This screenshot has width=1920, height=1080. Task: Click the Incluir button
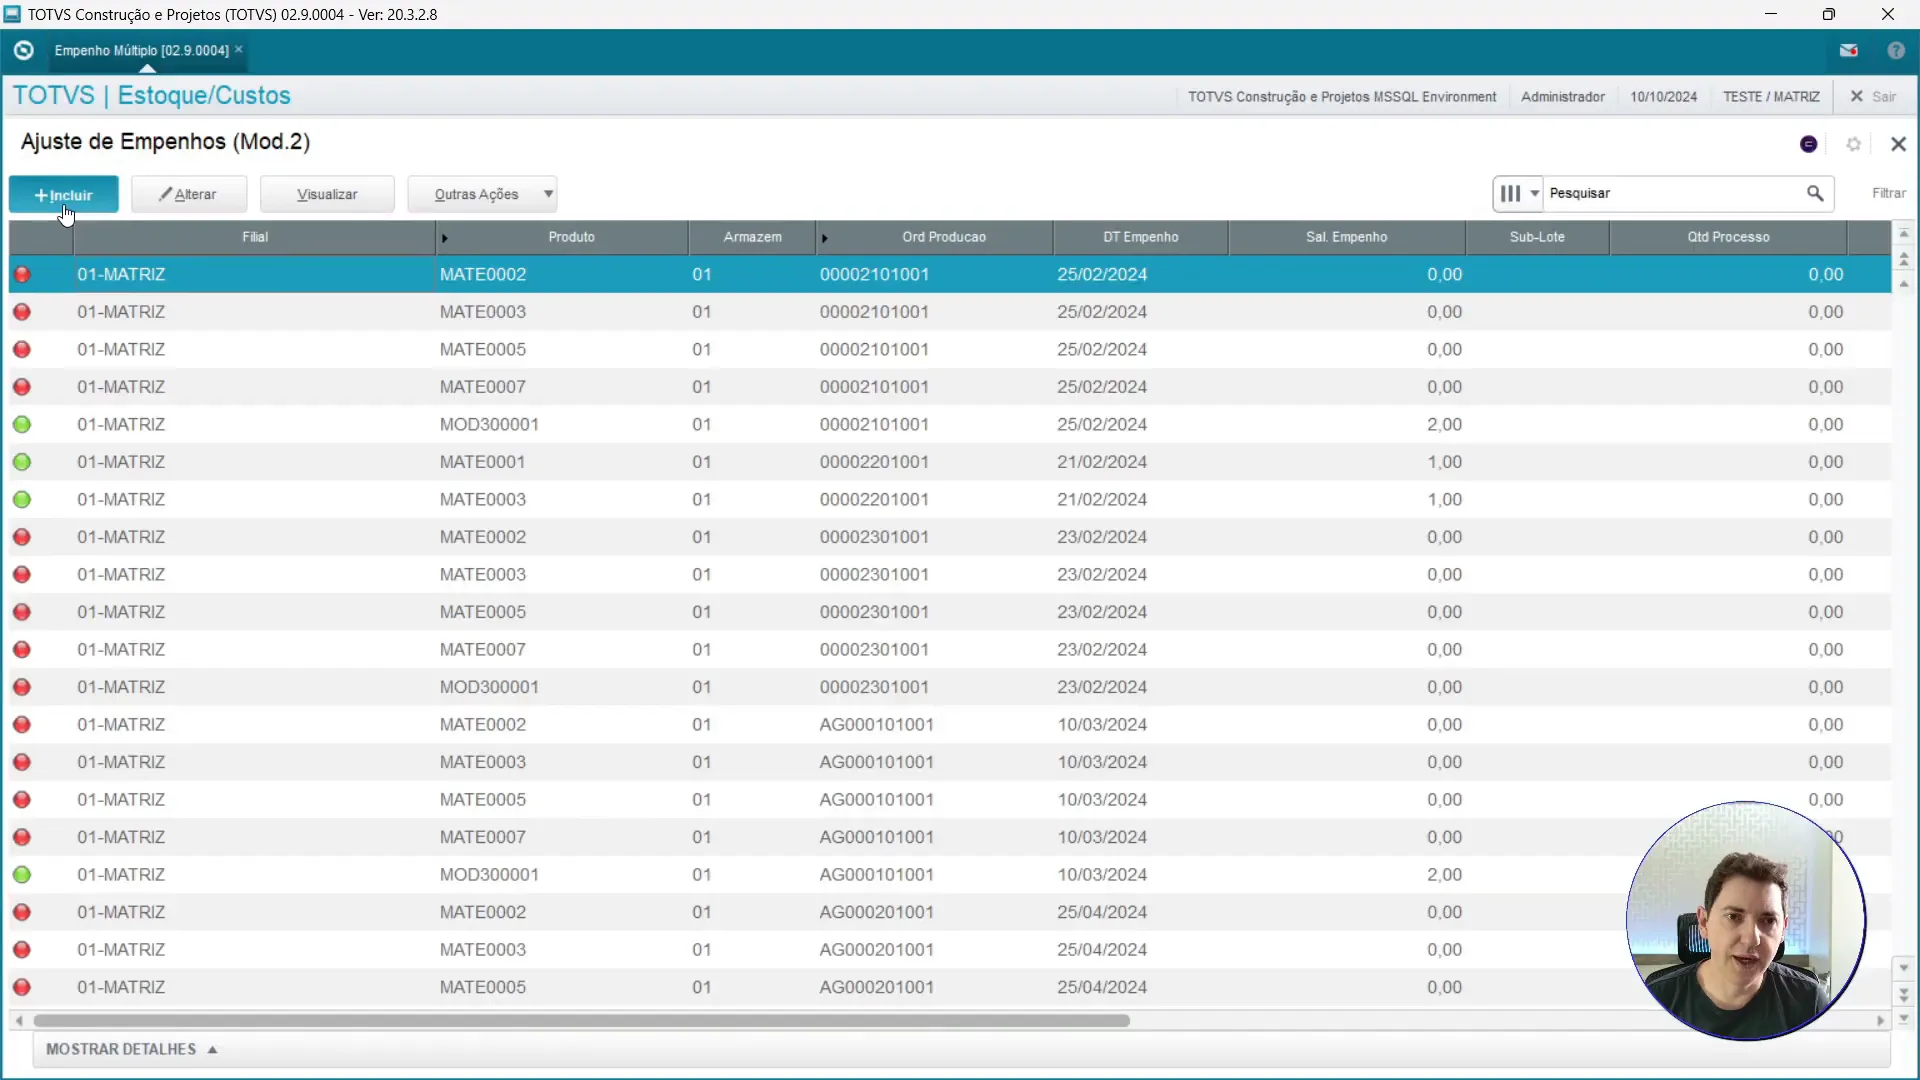64,194
